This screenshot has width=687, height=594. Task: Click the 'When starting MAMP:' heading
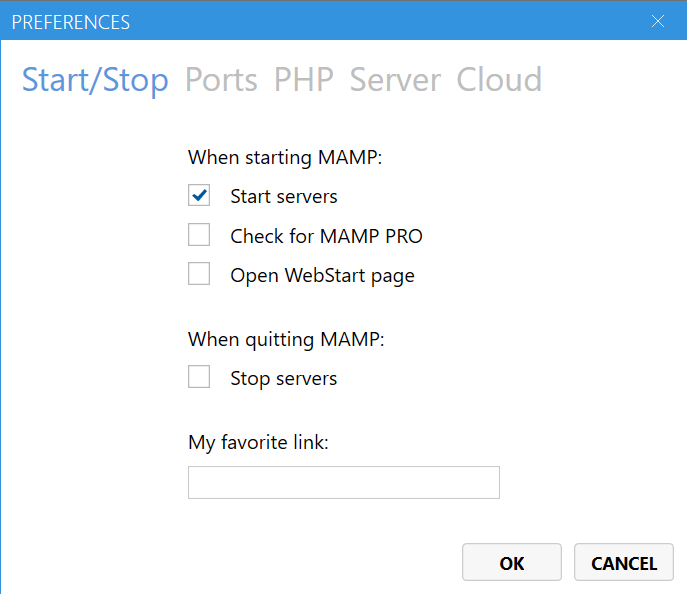coord(285,157)
